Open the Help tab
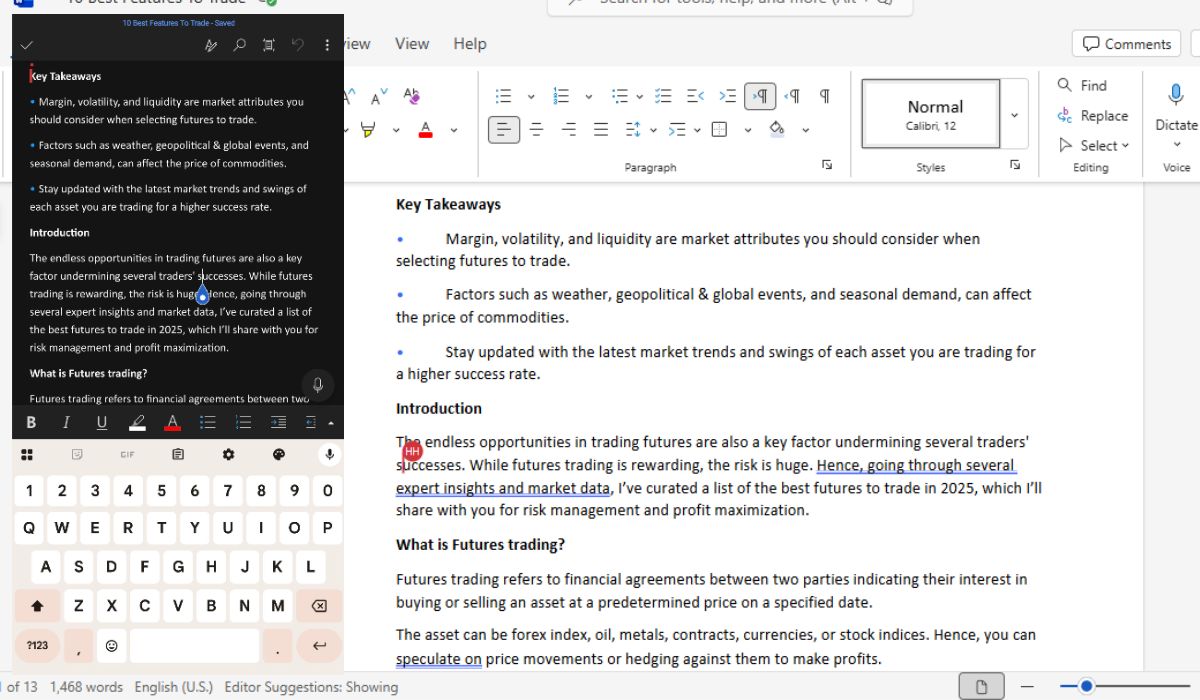 pyautogui.click(x=470, y=44)
